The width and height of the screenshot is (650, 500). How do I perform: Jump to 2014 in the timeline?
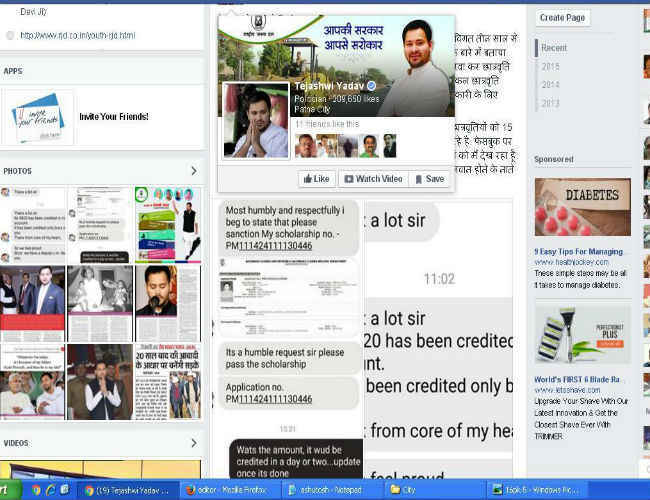(551, 85)
